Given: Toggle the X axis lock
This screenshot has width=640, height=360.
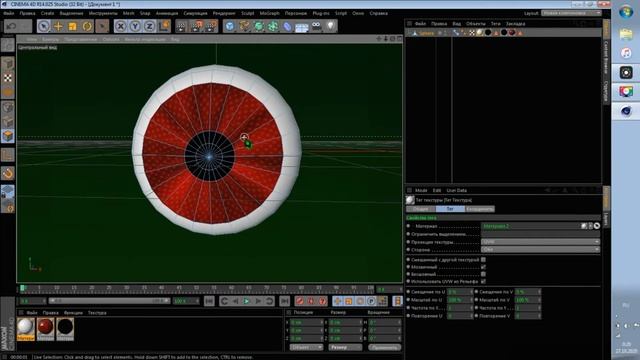Looking at the screenshot, I should pos(120,26).
